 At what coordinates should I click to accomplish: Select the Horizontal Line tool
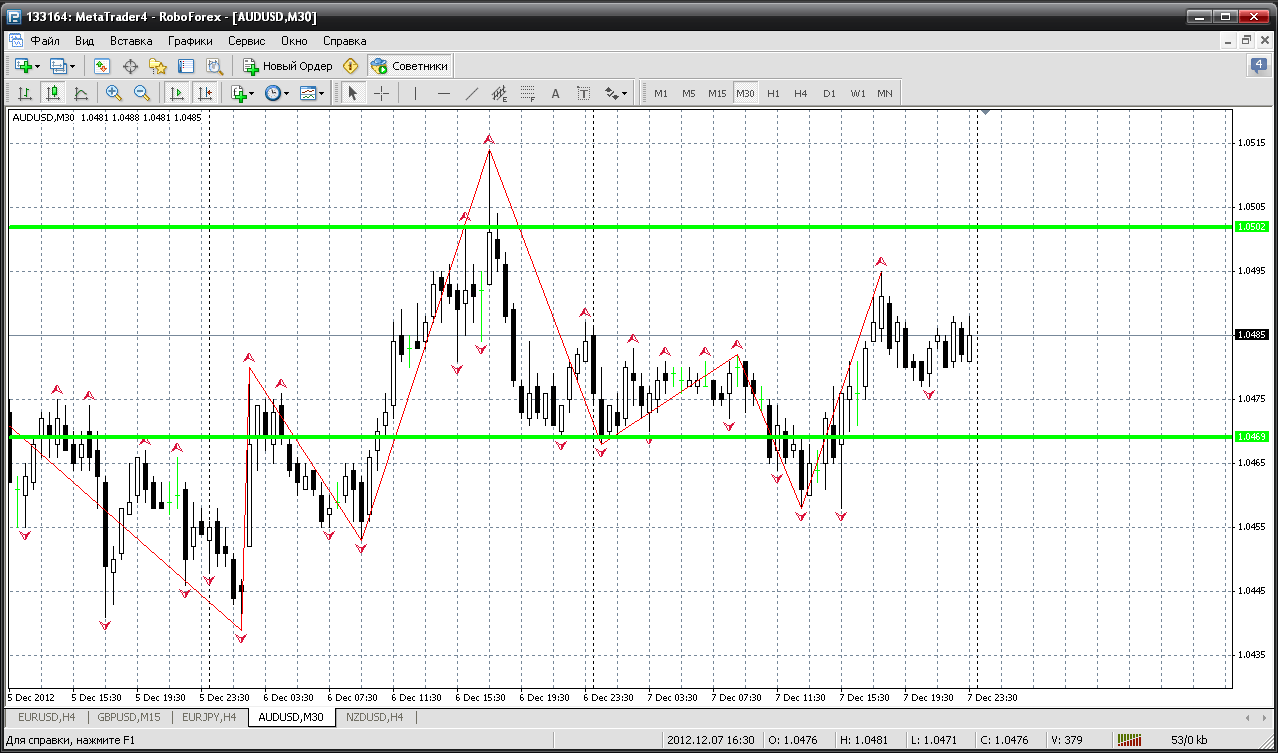click(443, 93)
